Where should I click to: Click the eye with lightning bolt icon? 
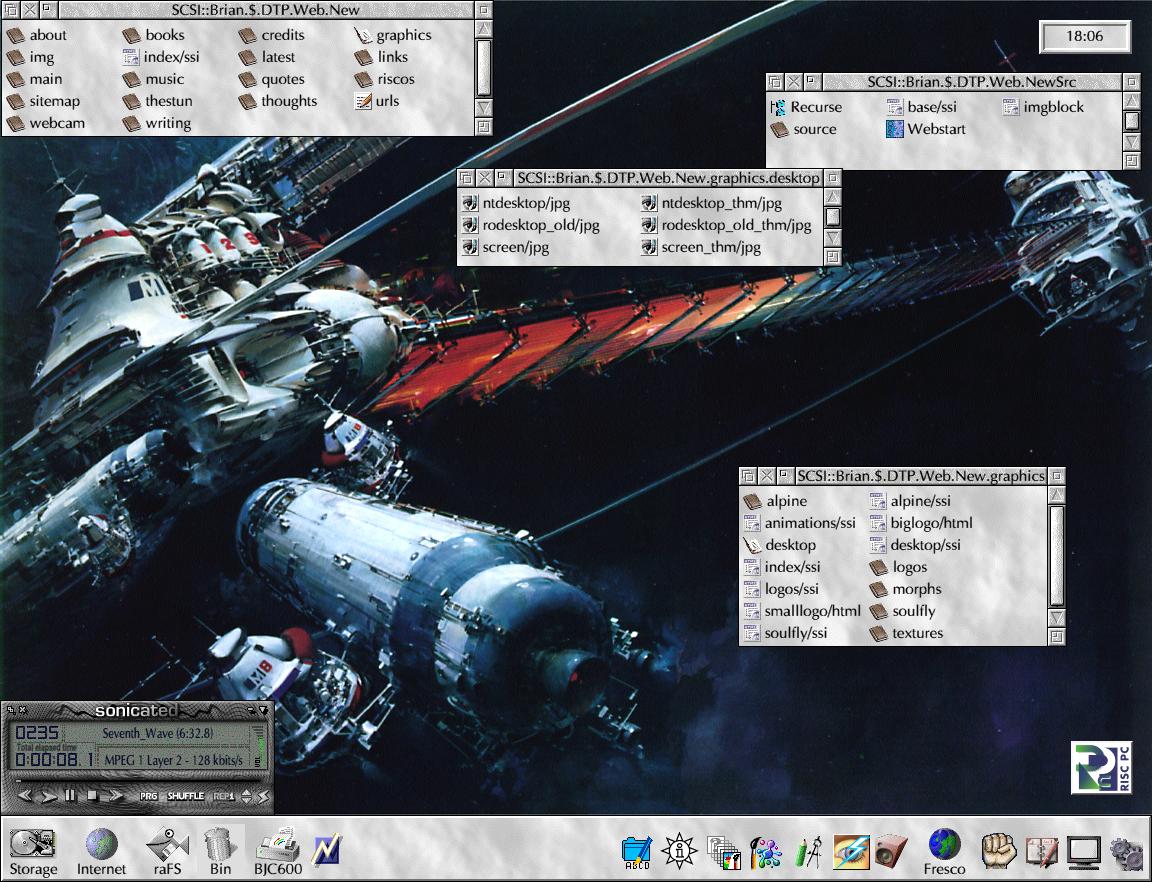click(851, 853)
